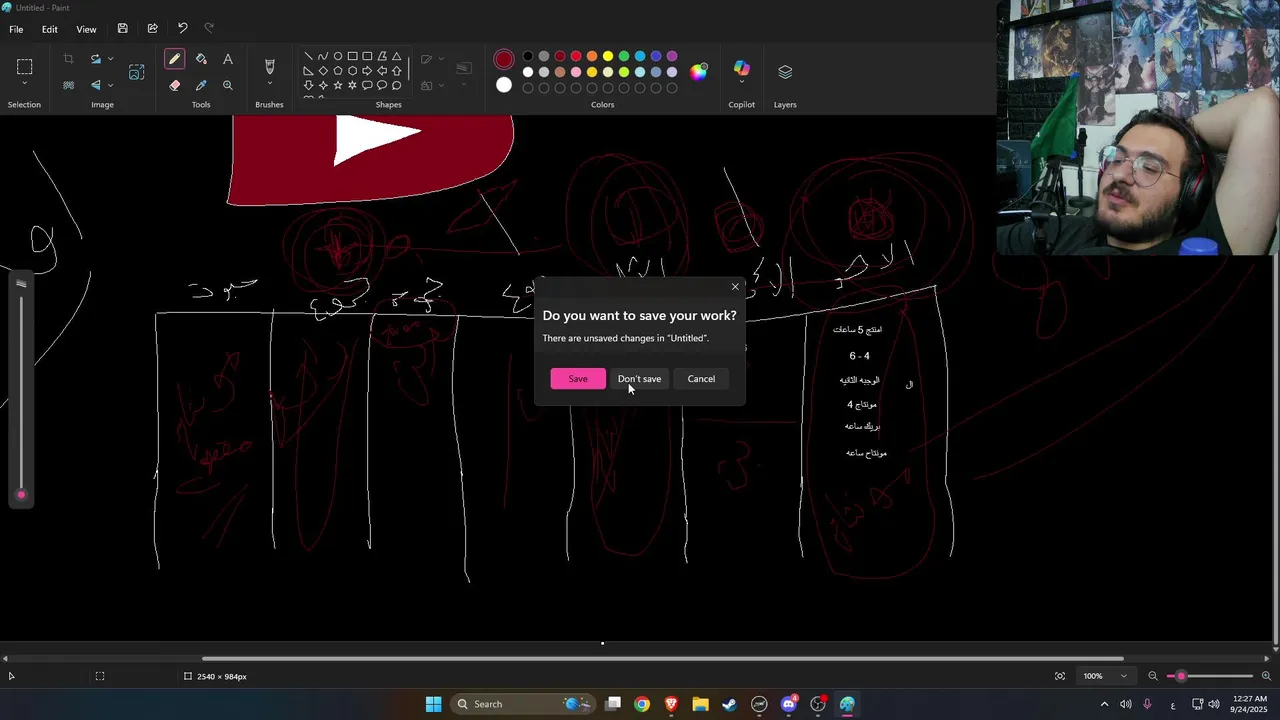
Task: Open the Edit colors wheel
Action: 698,71
